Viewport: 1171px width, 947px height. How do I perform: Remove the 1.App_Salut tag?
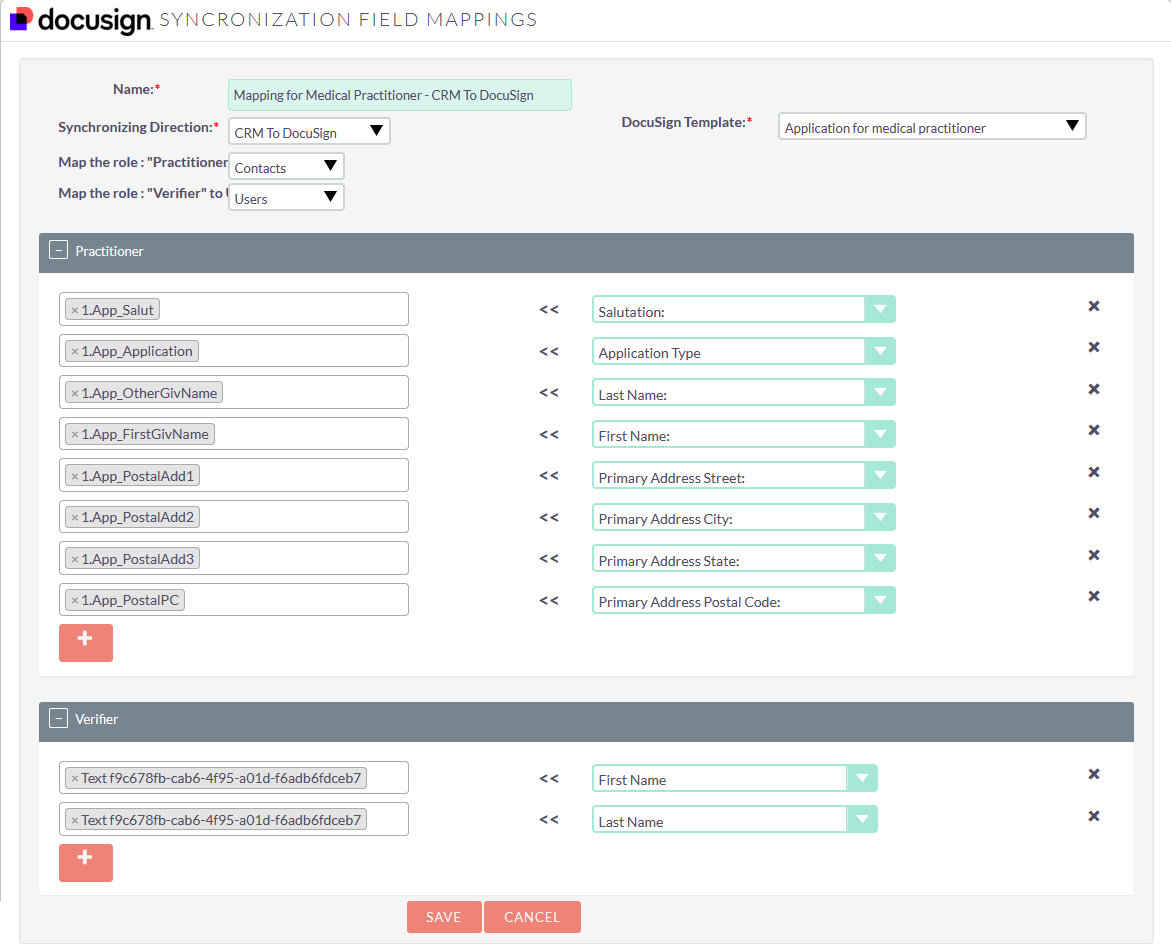coord(74,310)
